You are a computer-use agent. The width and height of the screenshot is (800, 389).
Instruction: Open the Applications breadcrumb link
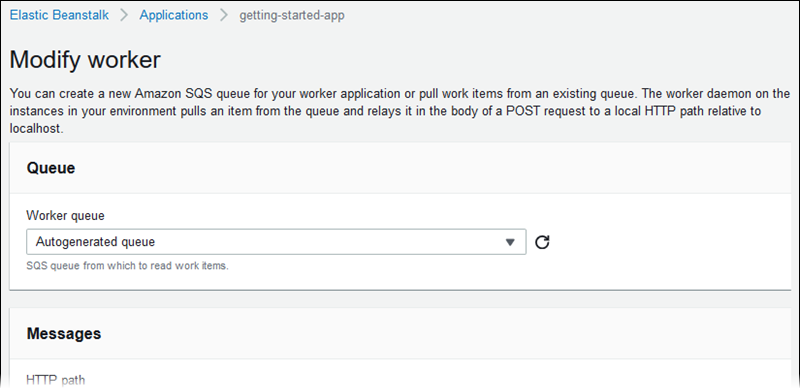click(173, 15)
